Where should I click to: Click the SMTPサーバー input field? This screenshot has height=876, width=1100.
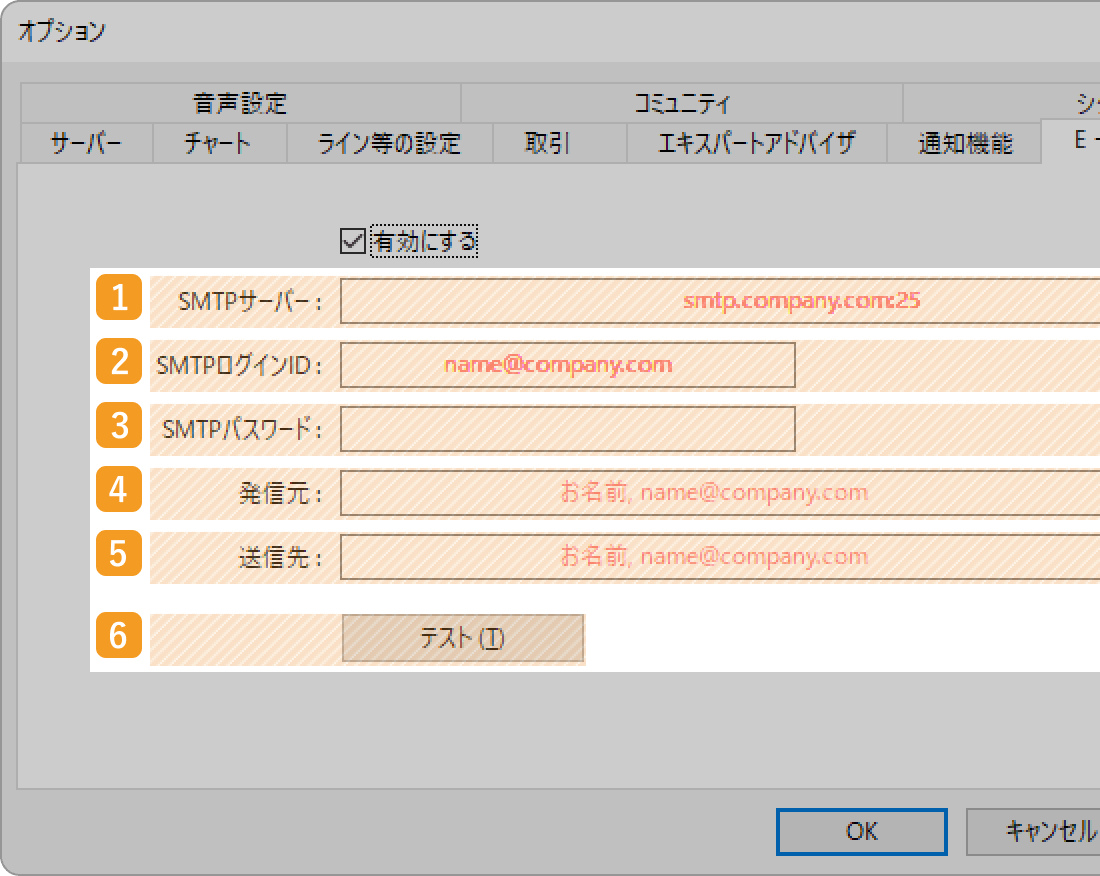720,301
